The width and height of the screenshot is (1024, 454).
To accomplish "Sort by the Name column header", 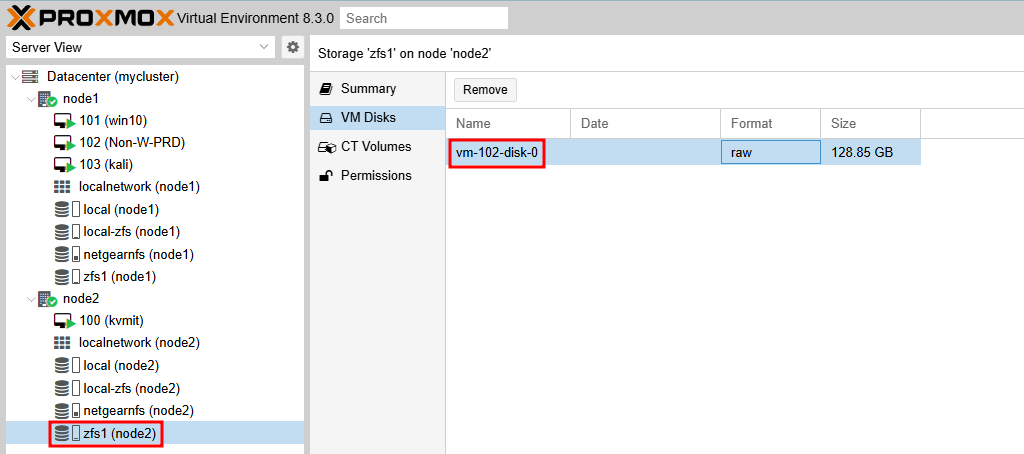I will pyautogui.click(x=509, y=123).
